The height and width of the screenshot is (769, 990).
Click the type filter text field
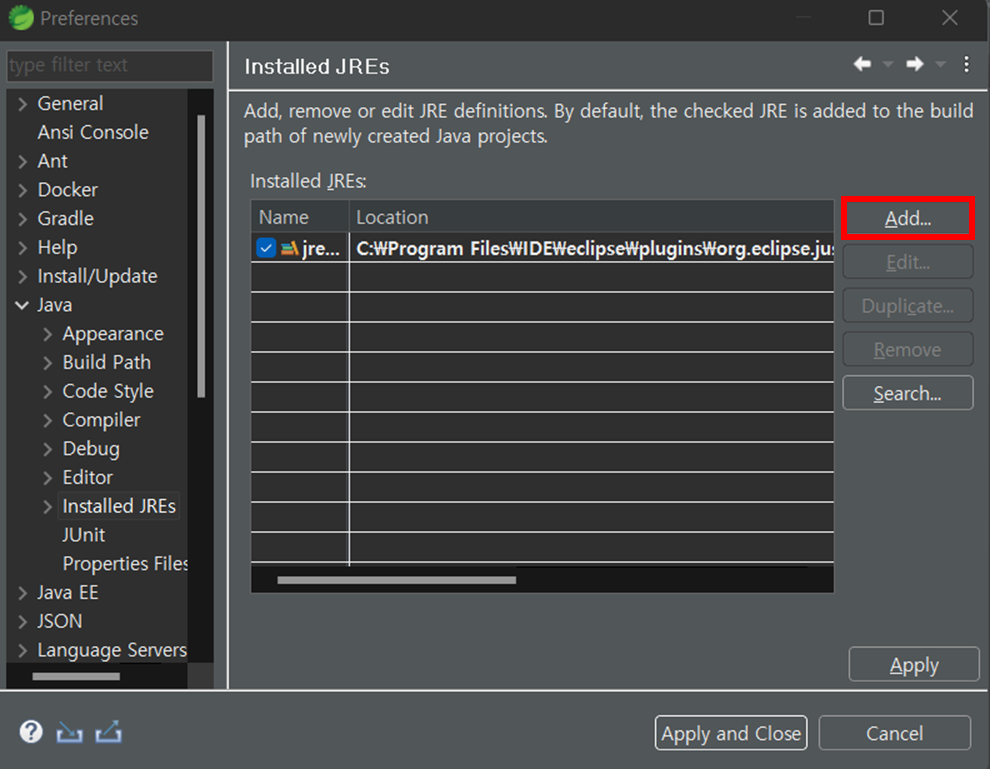(x=110, y=65)
